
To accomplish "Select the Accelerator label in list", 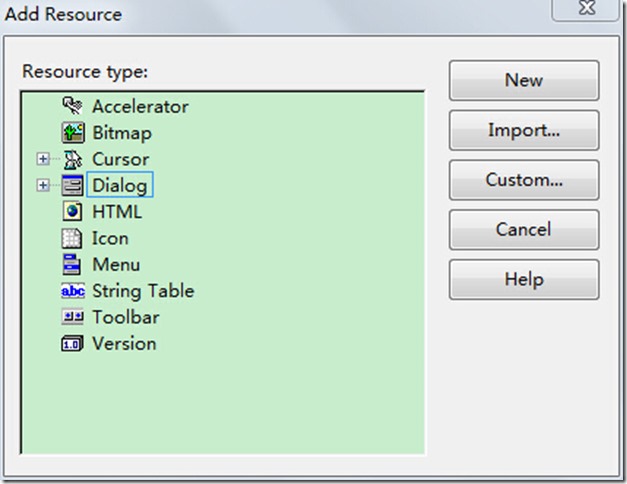I will pyautogui.click(x=140, y=106).
